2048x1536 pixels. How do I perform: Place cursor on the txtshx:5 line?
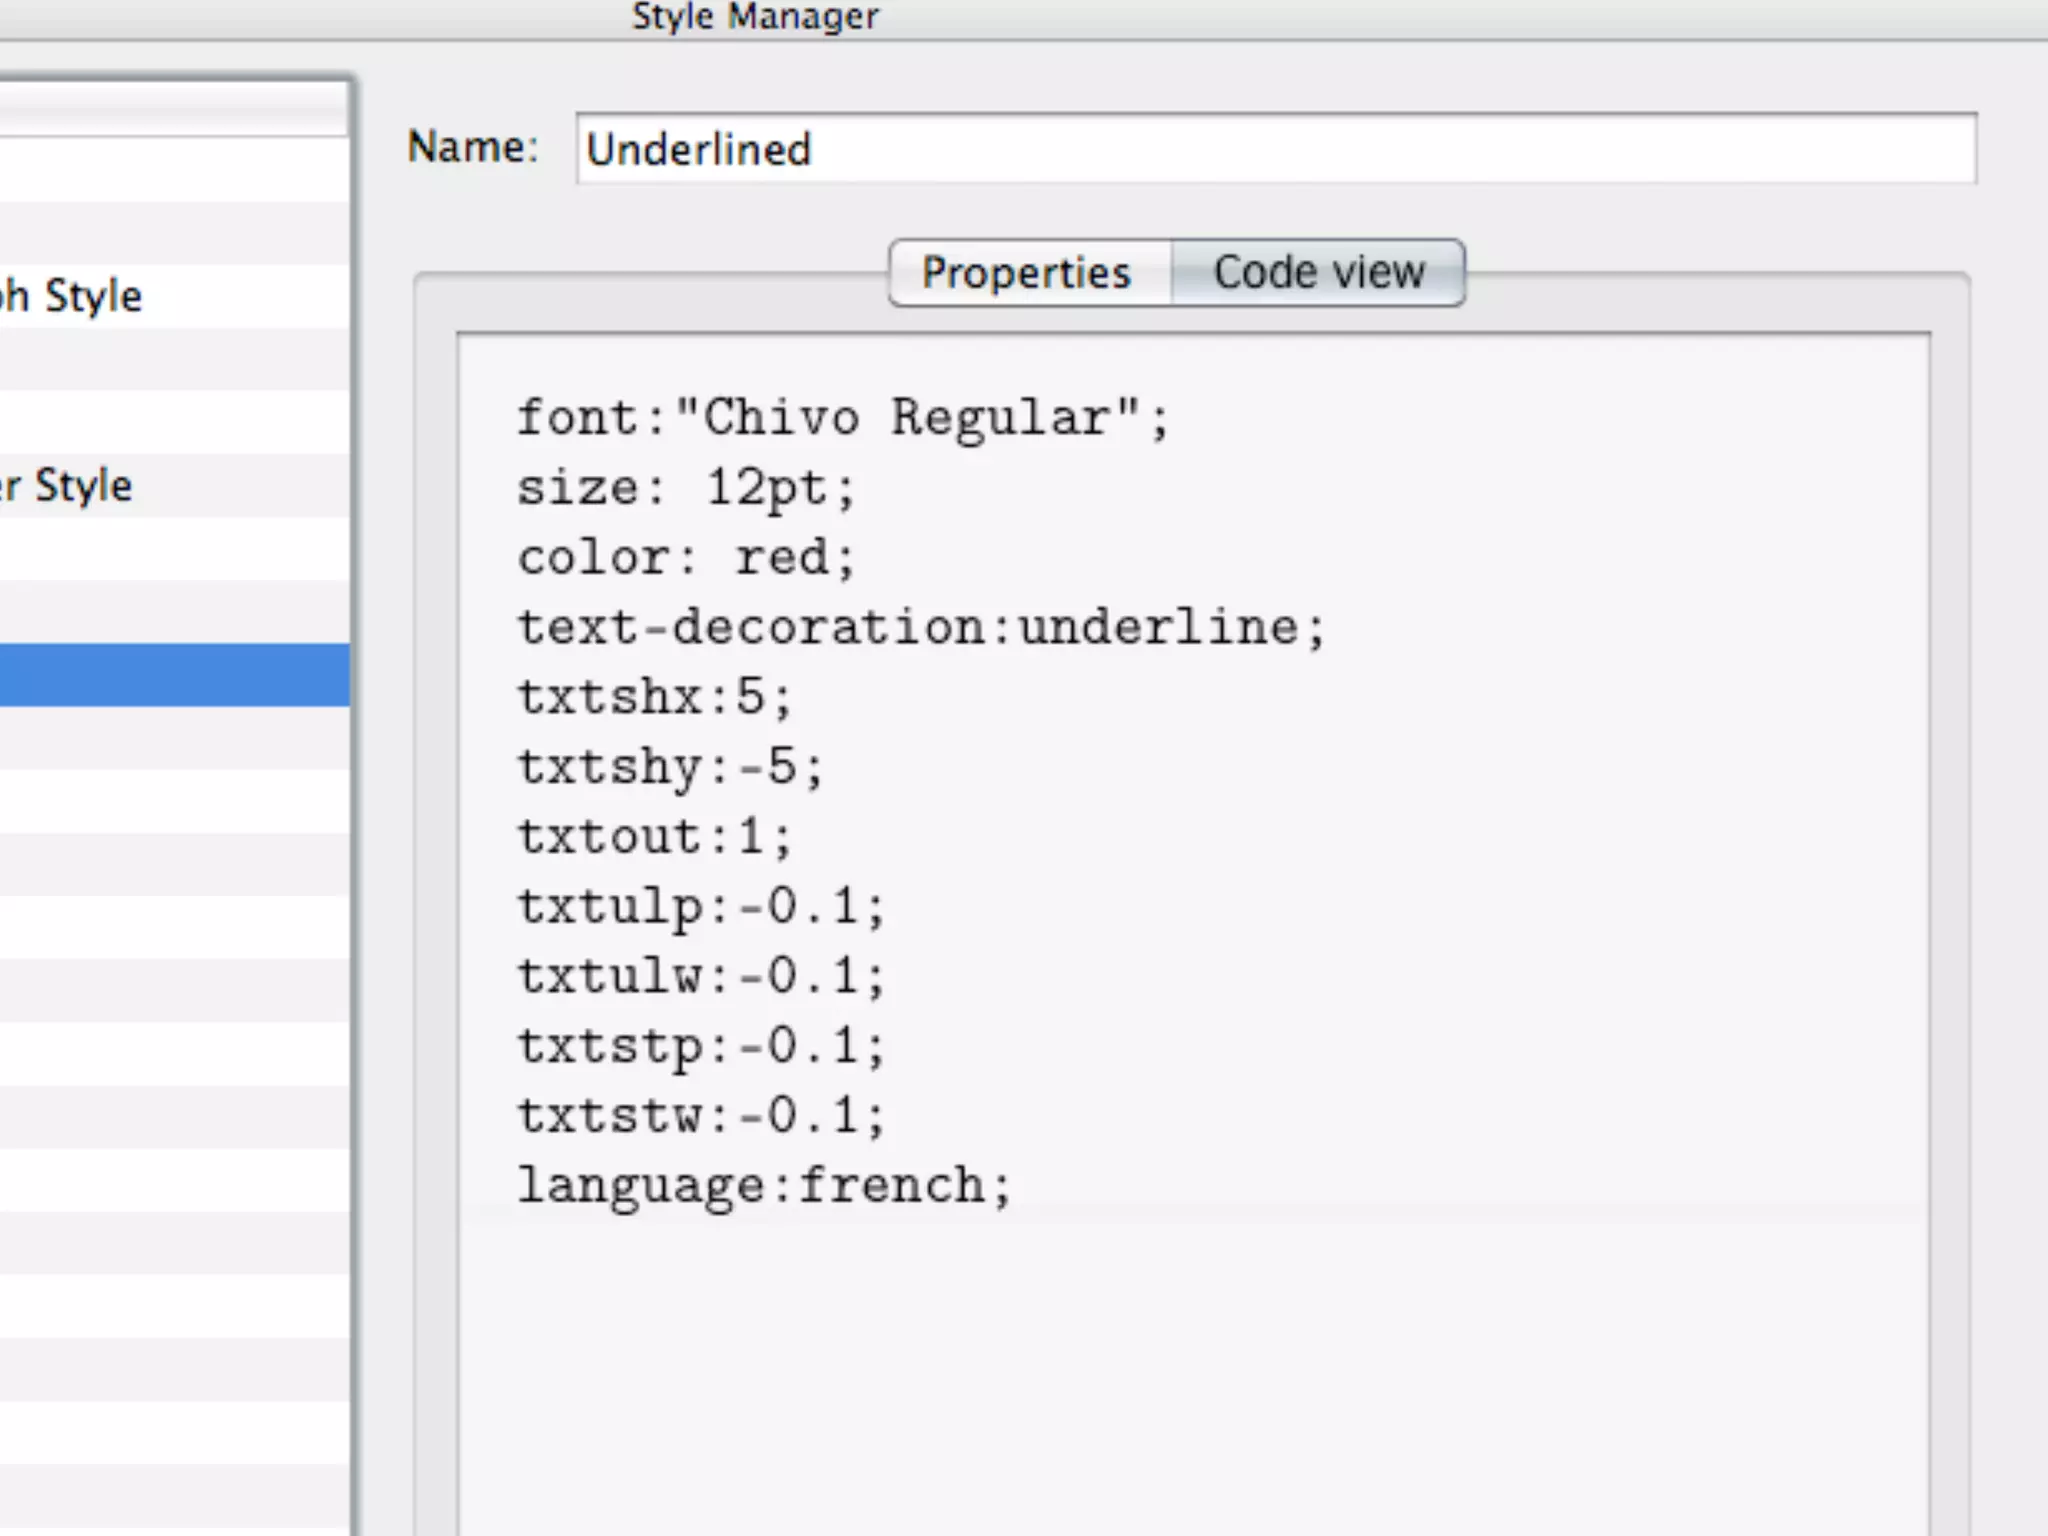[x=654, y=697]
